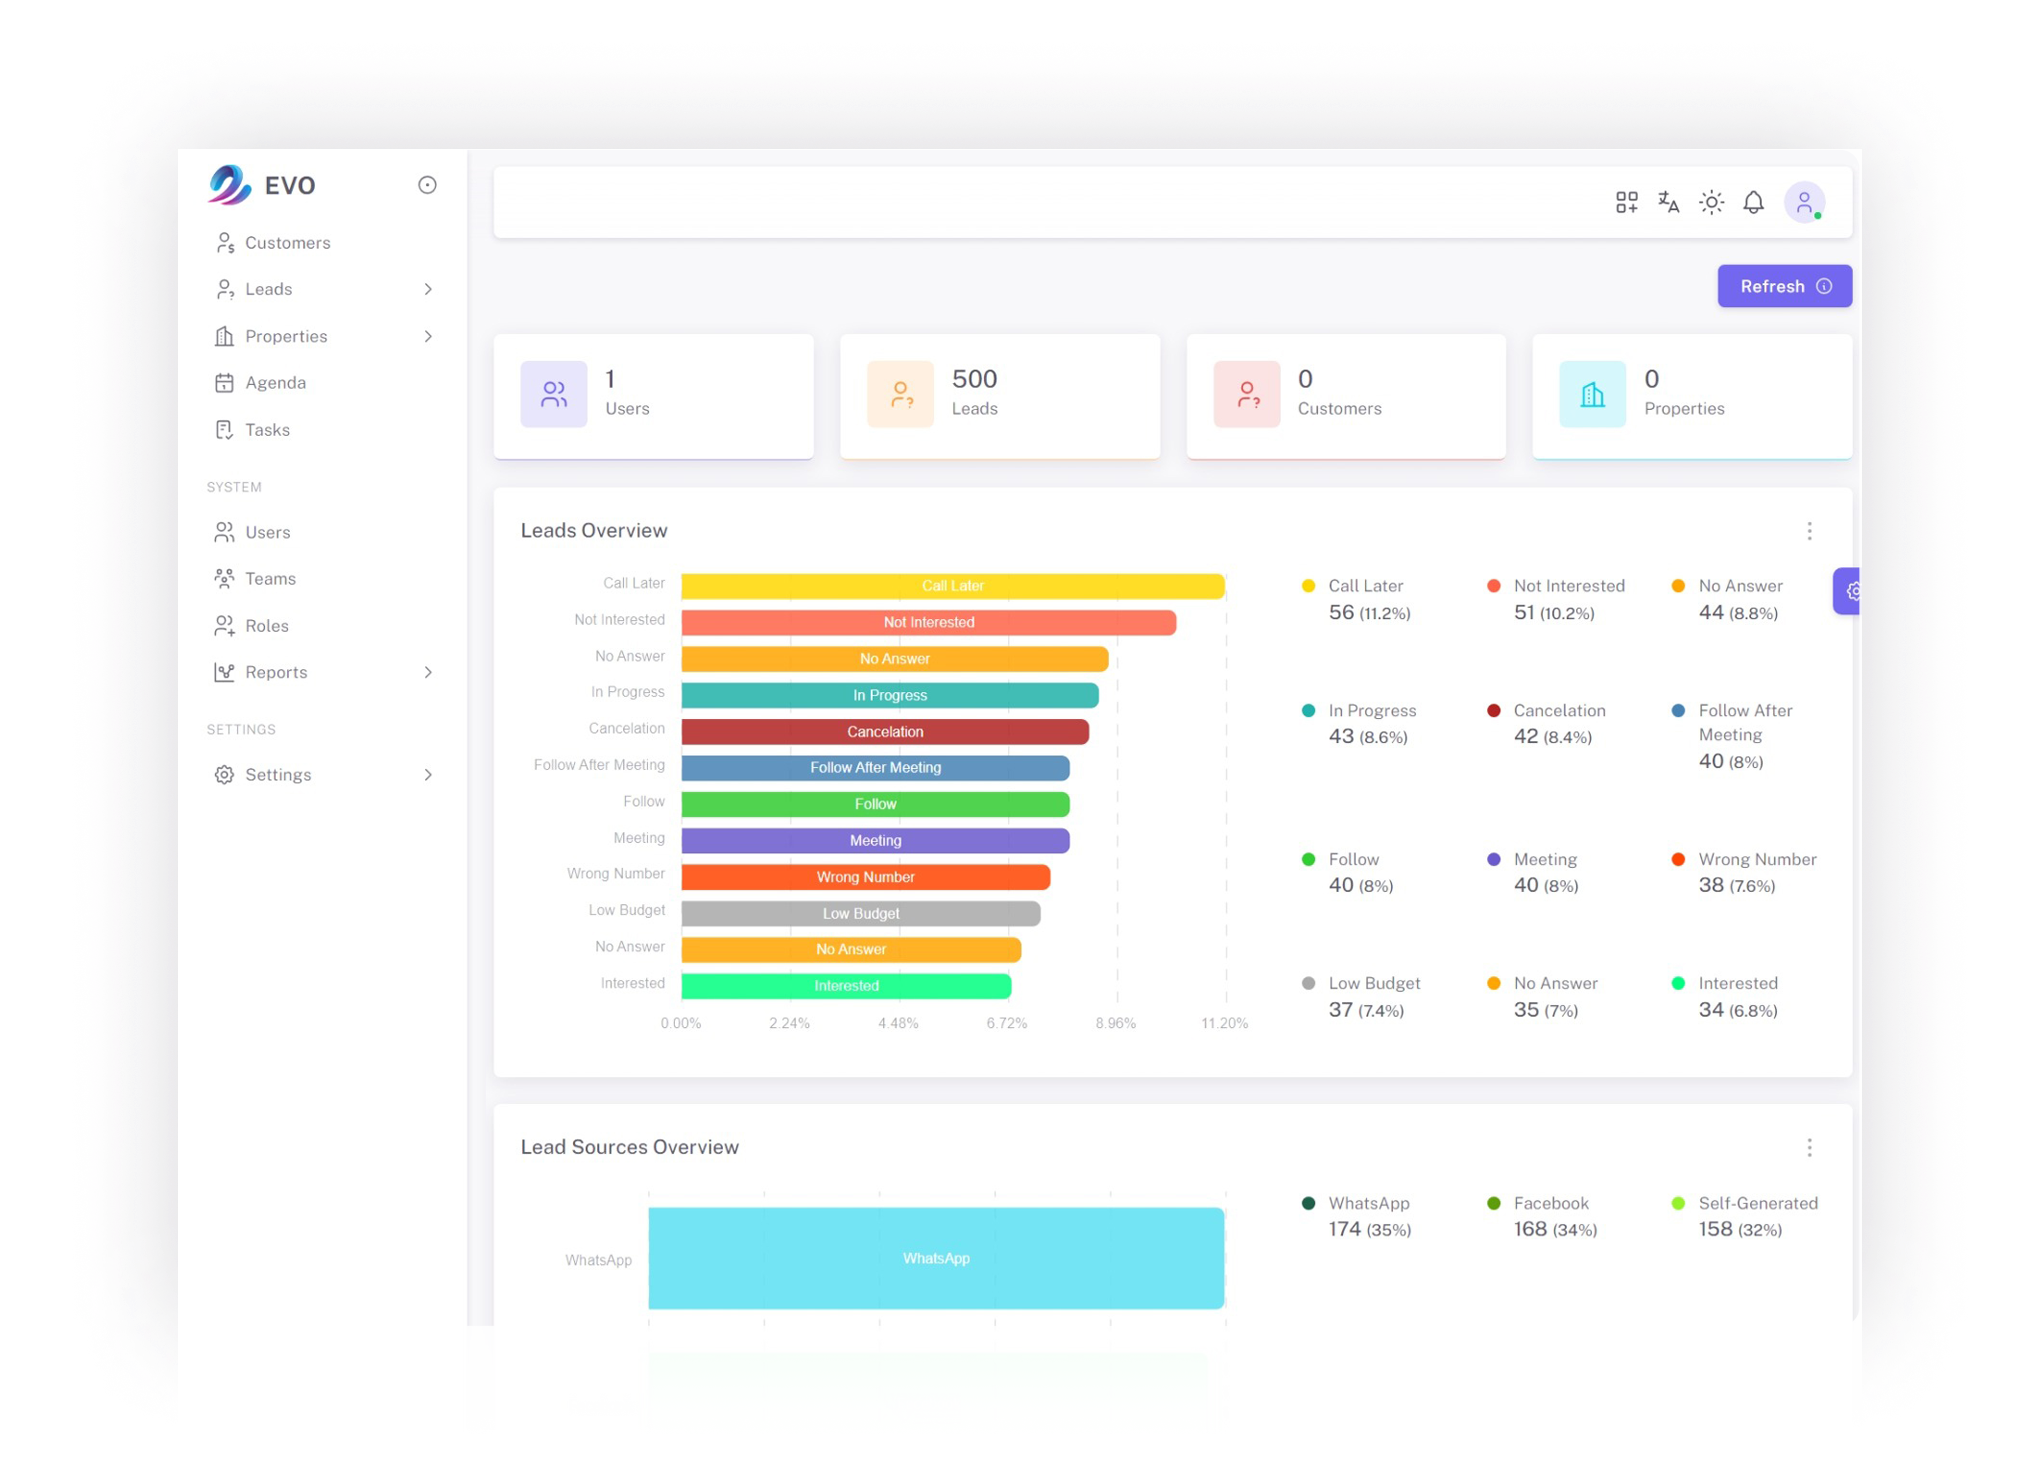Open the language translate icon
This screenshot has width=2040, height=1483.
pos(1667,202)
